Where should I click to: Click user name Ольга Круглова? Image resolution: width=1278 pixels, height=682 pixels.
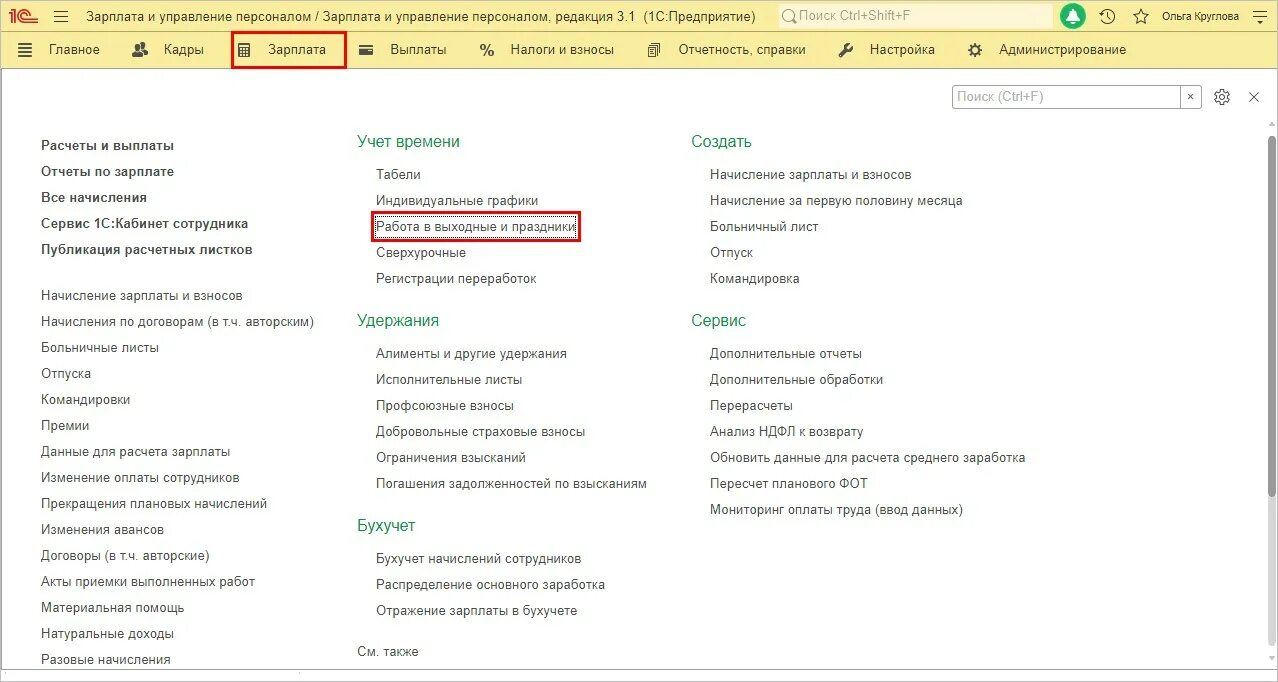[1200, 16]
